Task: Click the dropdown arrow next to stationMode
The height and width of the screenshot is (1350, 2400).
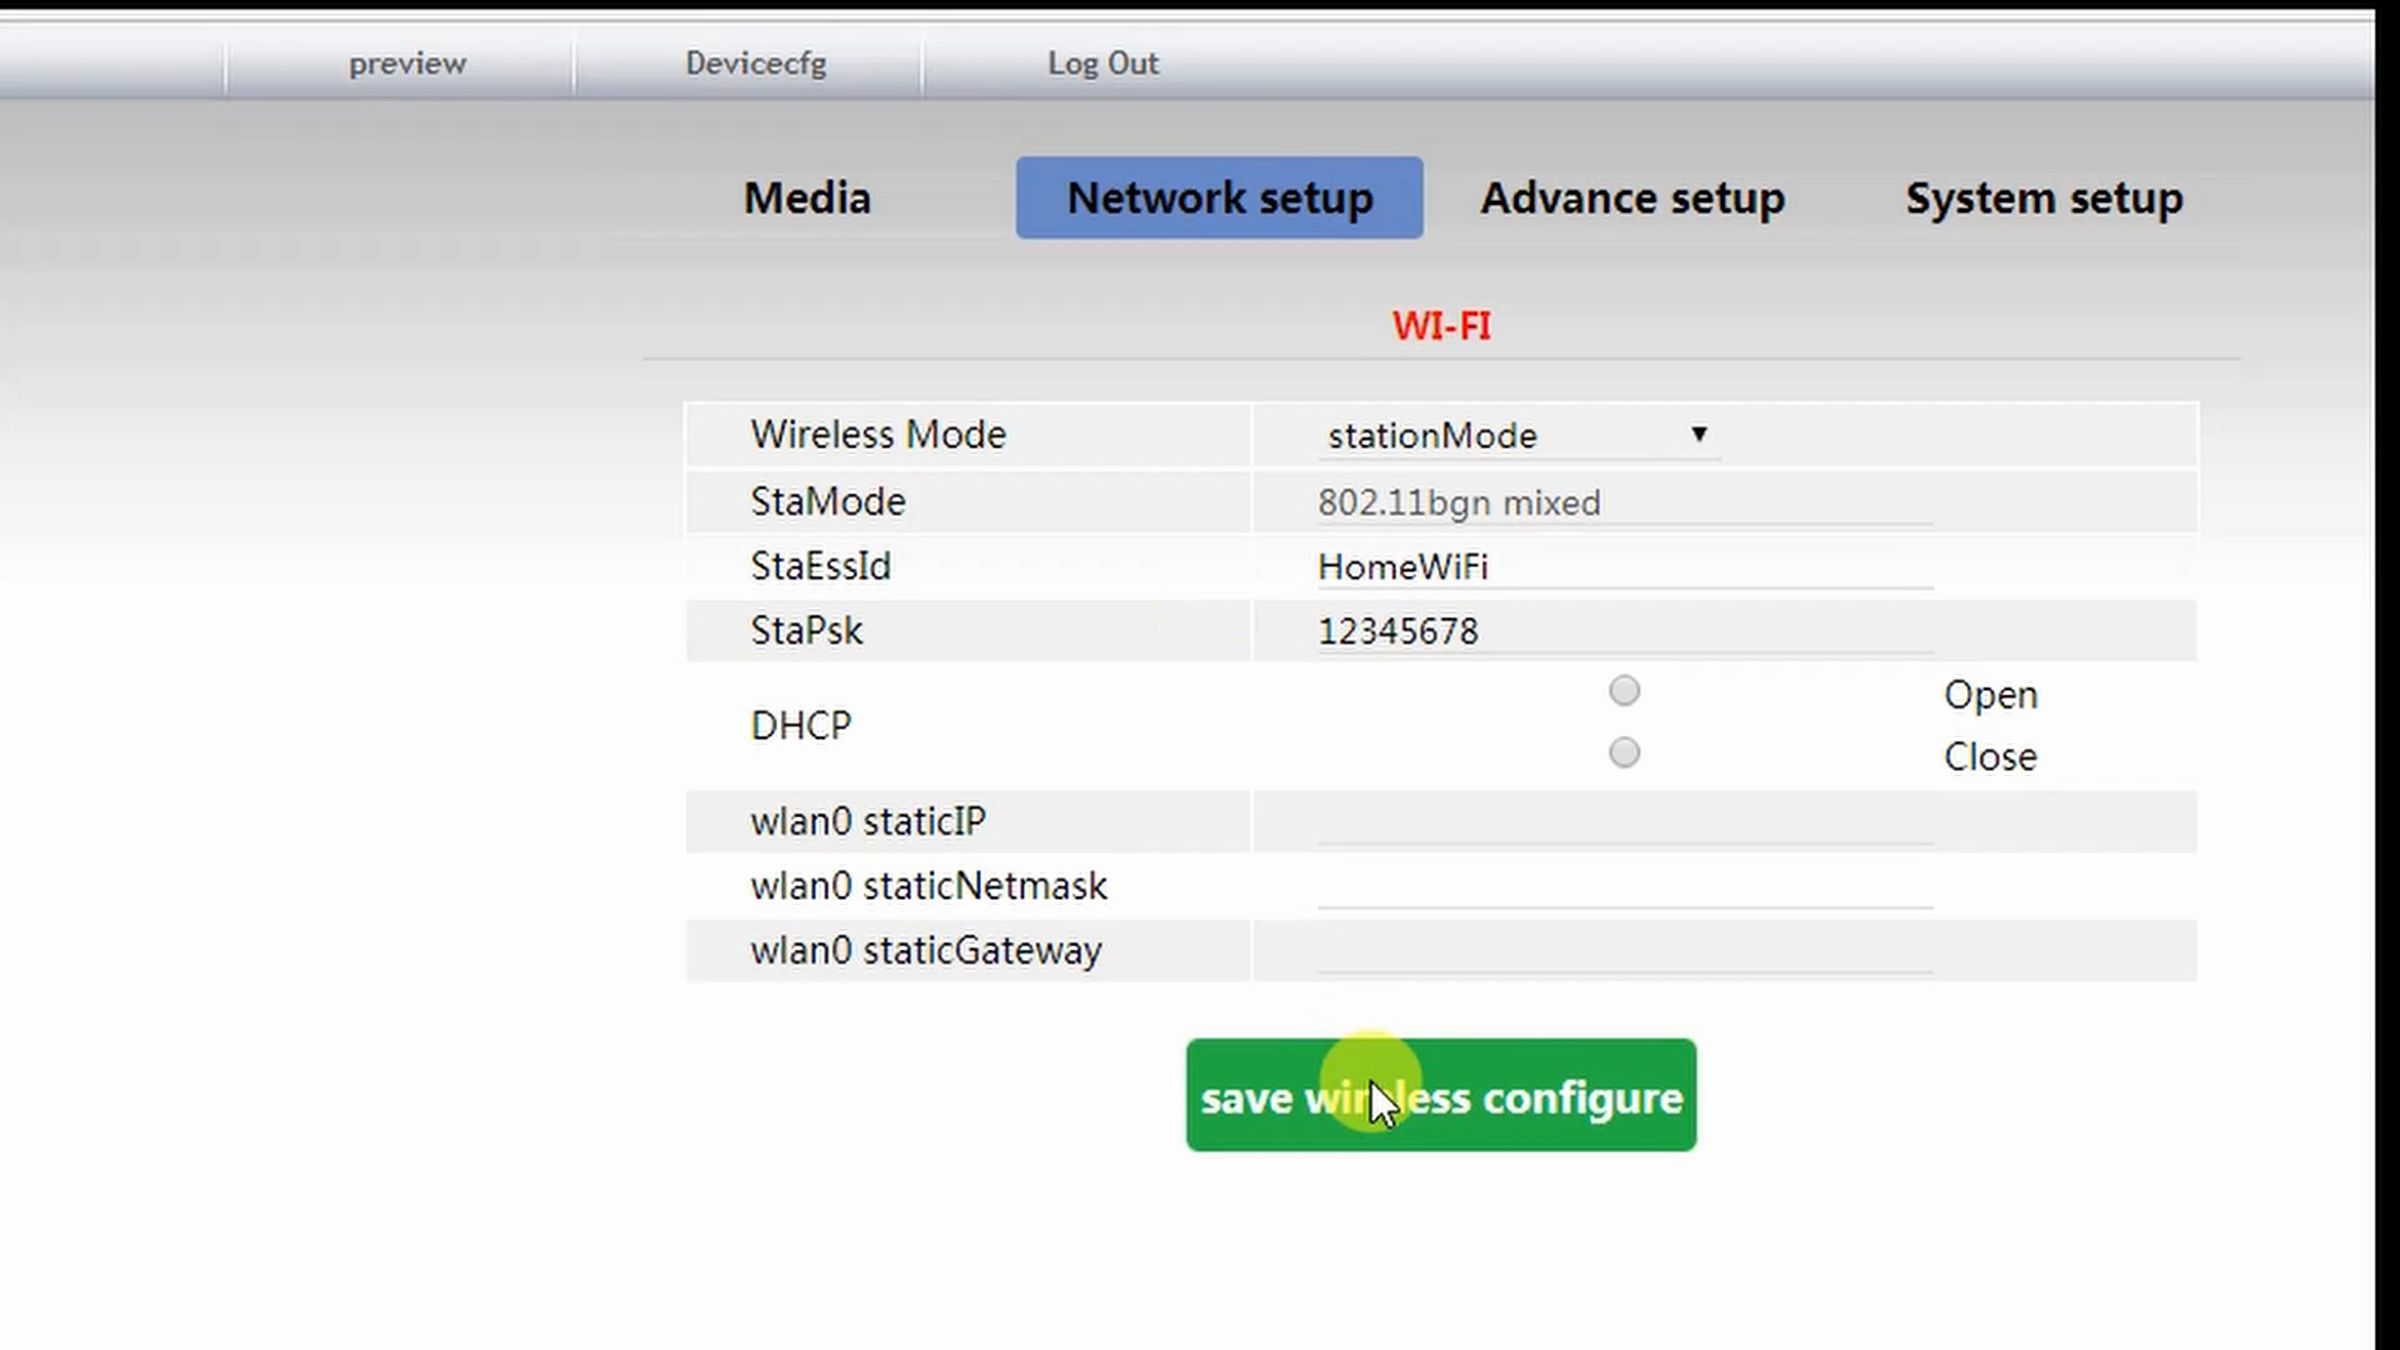Action: [1700, 435]
